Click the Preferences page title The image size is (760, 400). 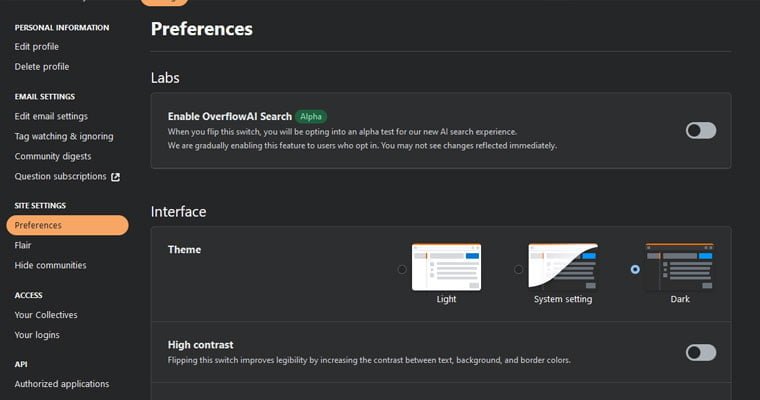click(x=202, y=29)
